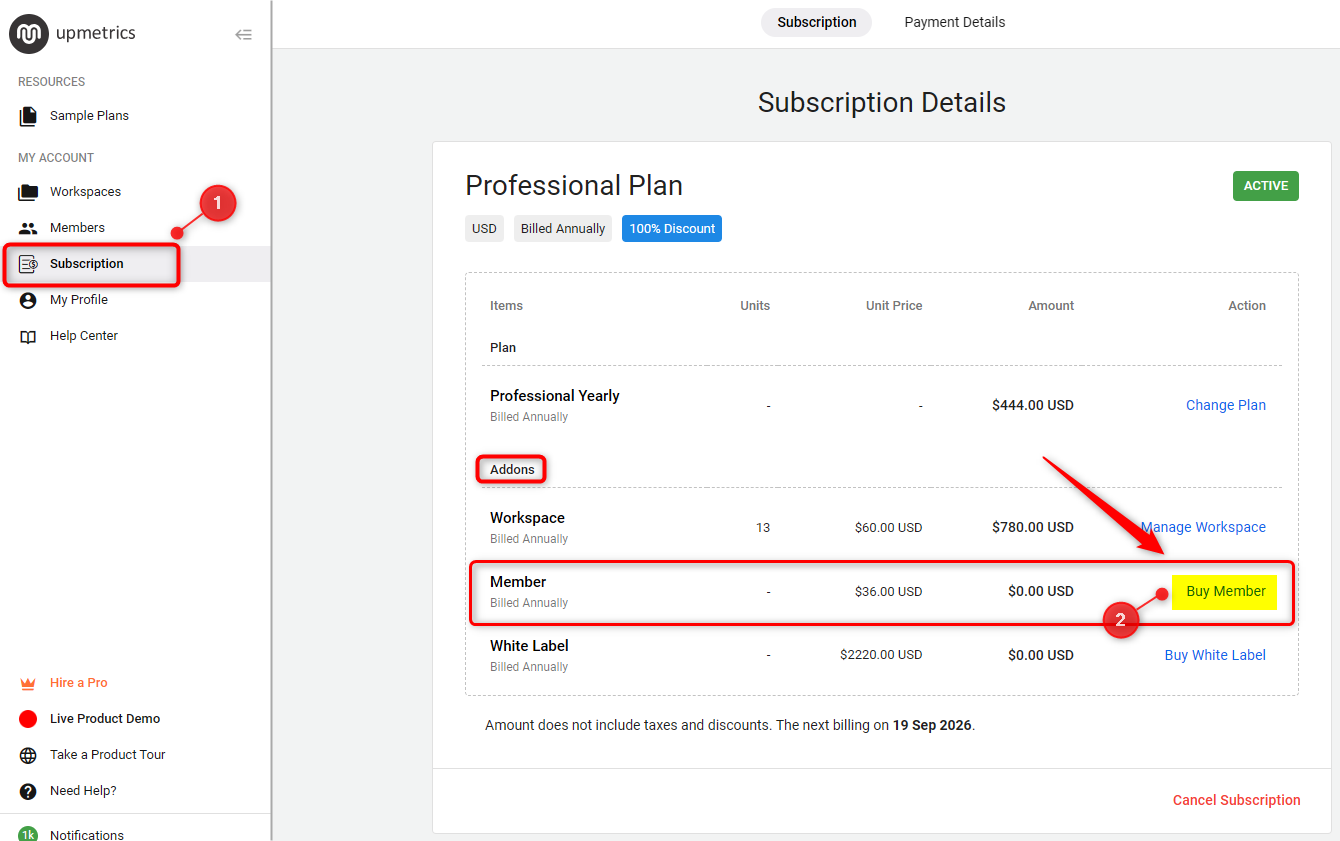Screen dimensions: 1340x841
Task: Click the Professional Plan heading
Action: (x=574, y=186)
